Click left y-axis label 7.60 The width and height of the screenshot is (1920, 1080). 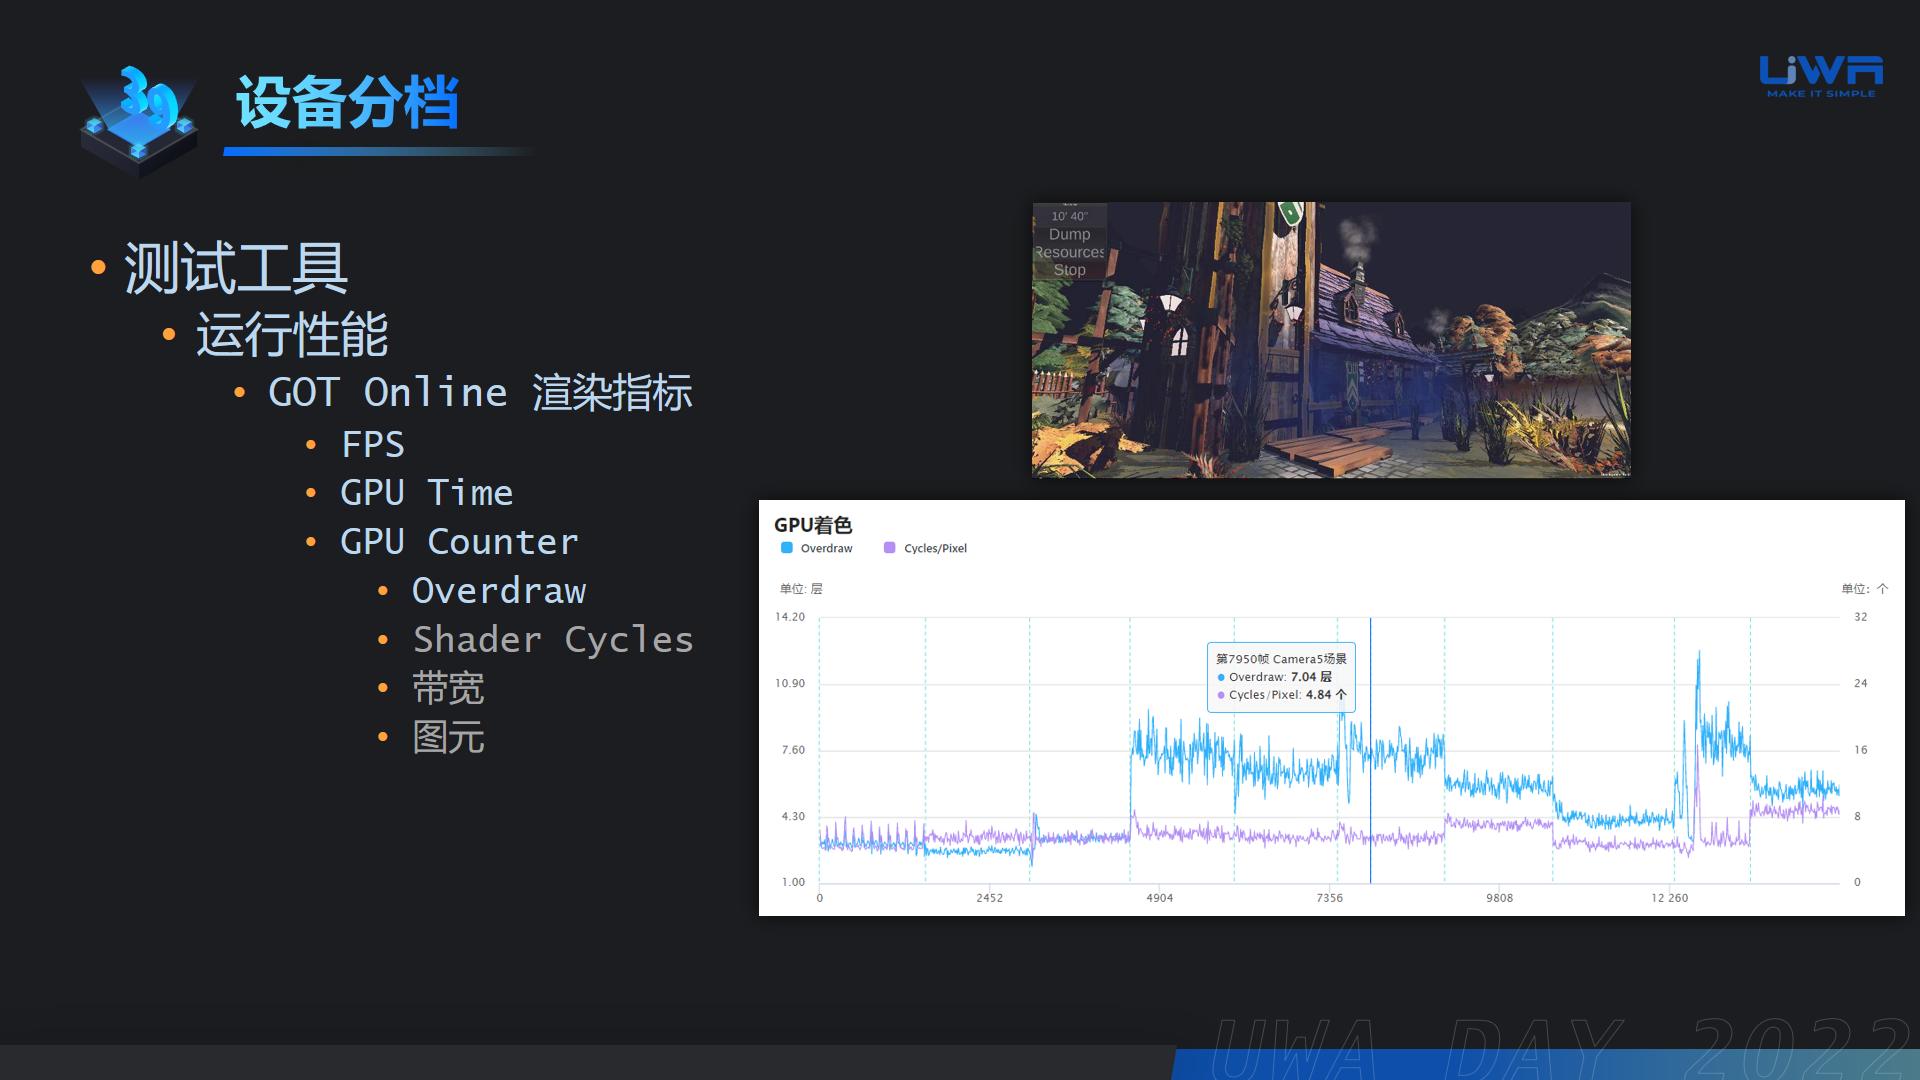point(793,750)
